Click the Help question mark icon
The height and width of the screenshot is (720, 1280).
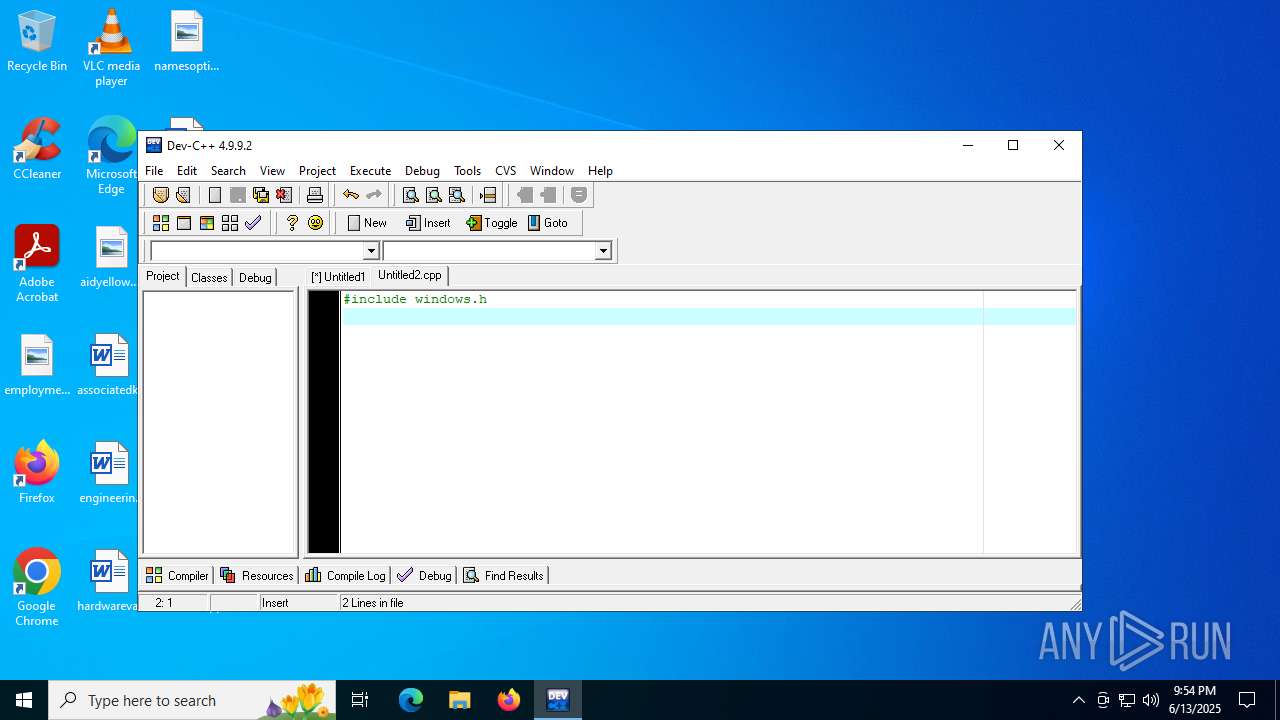292,223
